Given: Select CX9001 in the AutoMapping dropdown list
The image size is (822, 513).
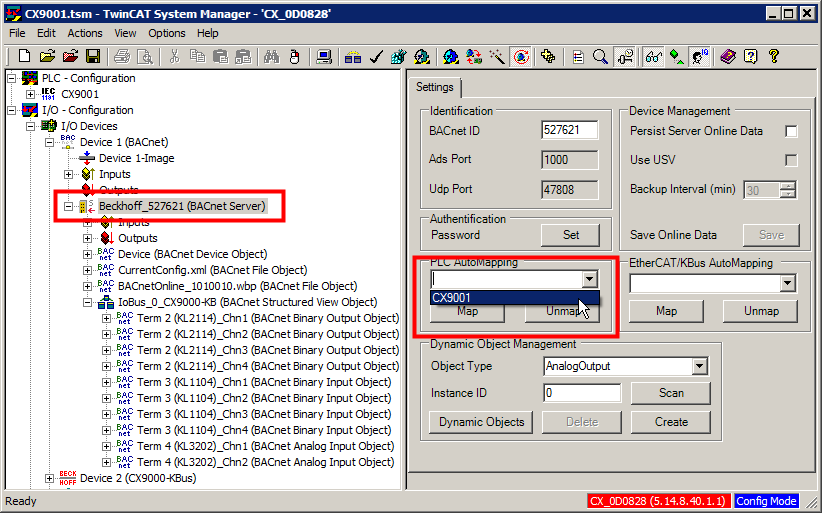Looking at the screenshot, I should tap(514, 298).
